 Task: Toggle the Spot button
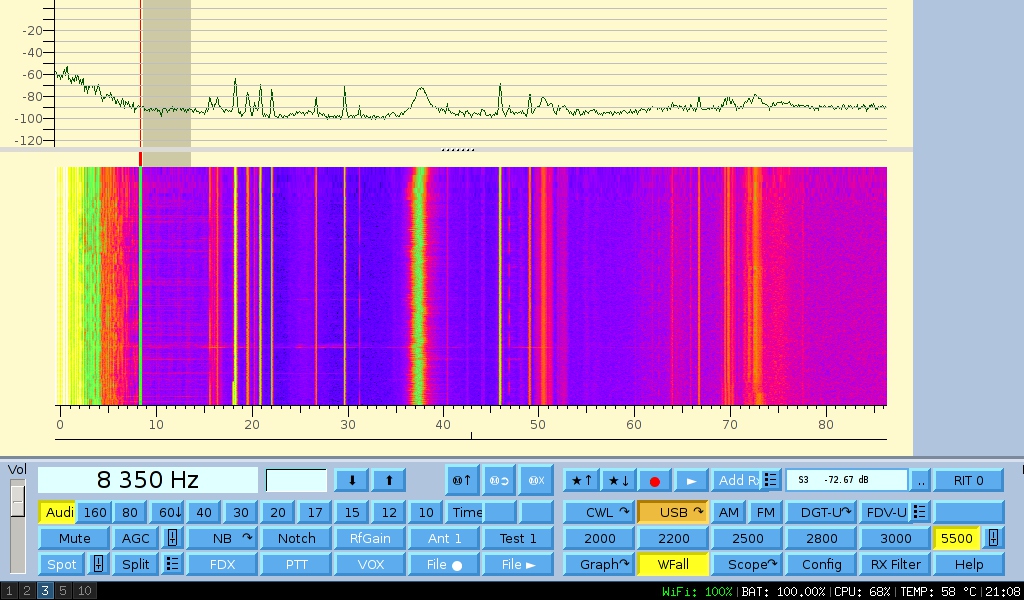62,564
